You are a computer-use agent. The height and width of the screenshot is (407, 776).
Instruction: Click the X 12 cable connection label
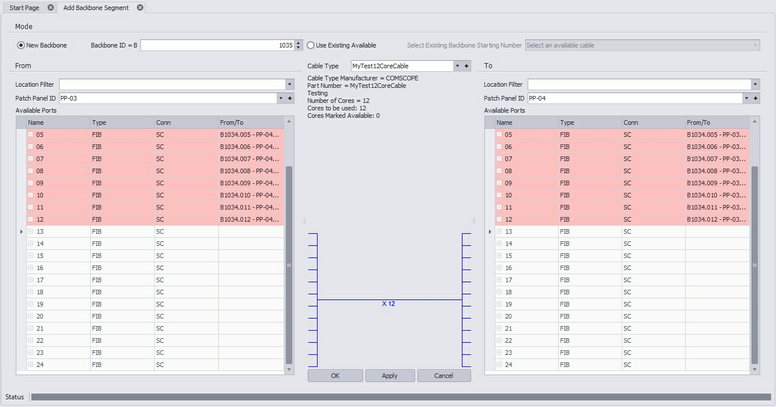(388, 304)
